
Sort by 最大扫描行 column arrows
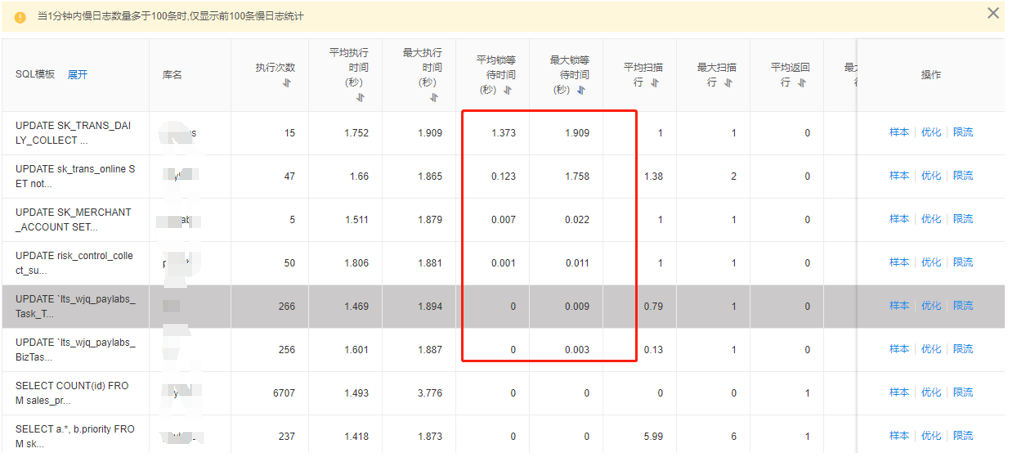729,83
